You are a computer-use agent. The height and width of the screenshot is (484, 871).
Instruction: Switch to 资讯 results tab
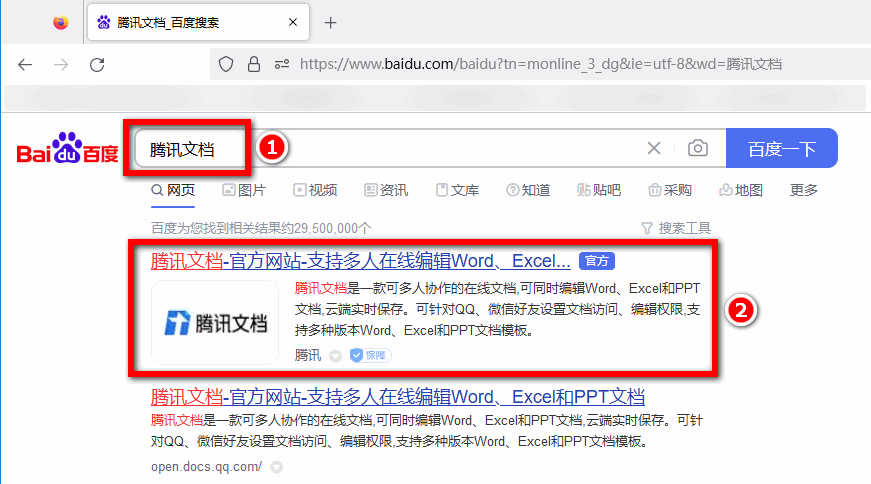tap(386, 191)
